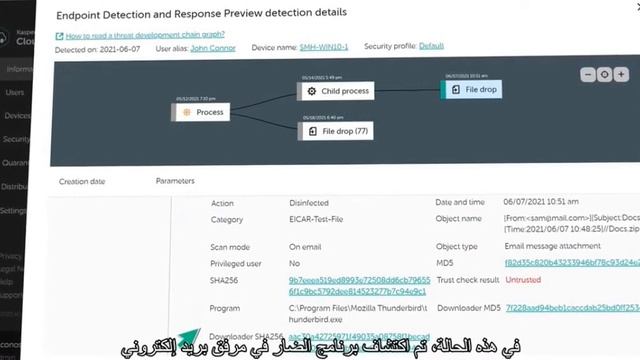The height and width of the screenshot is (360, 640).
Task: Zoom out the chain graph with minus button
Action: [x=588, y=75]
